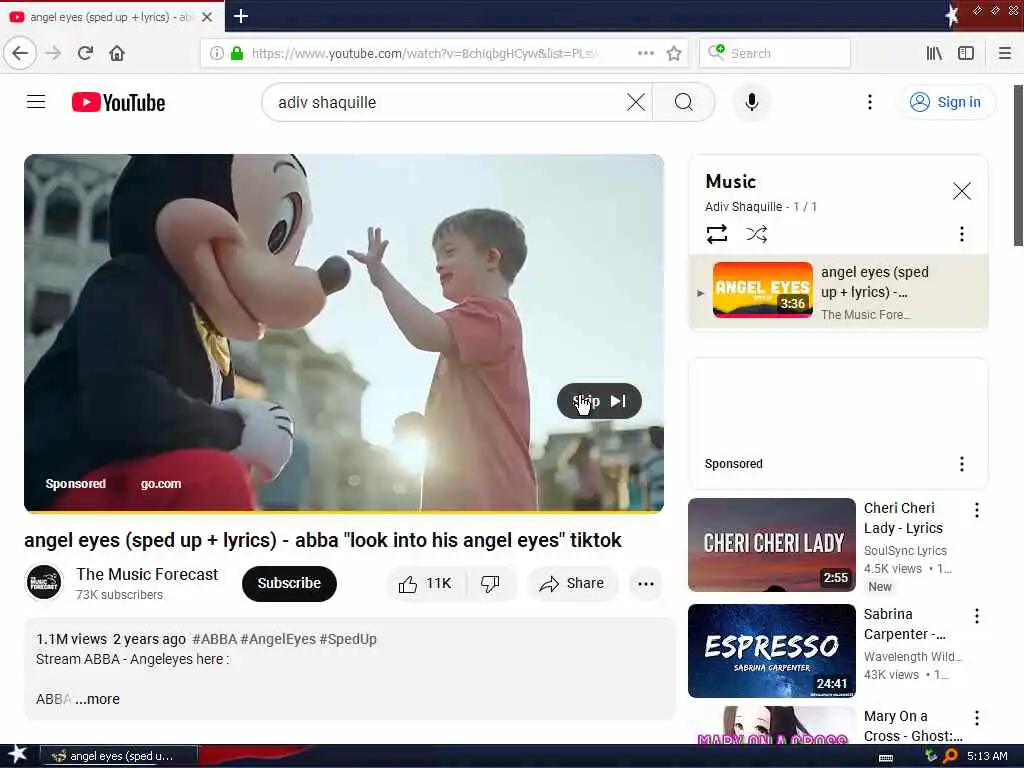This screenshot has width=1024, height=768.
Task: Open a new browser tab with plus
Action: pos(241,16)
